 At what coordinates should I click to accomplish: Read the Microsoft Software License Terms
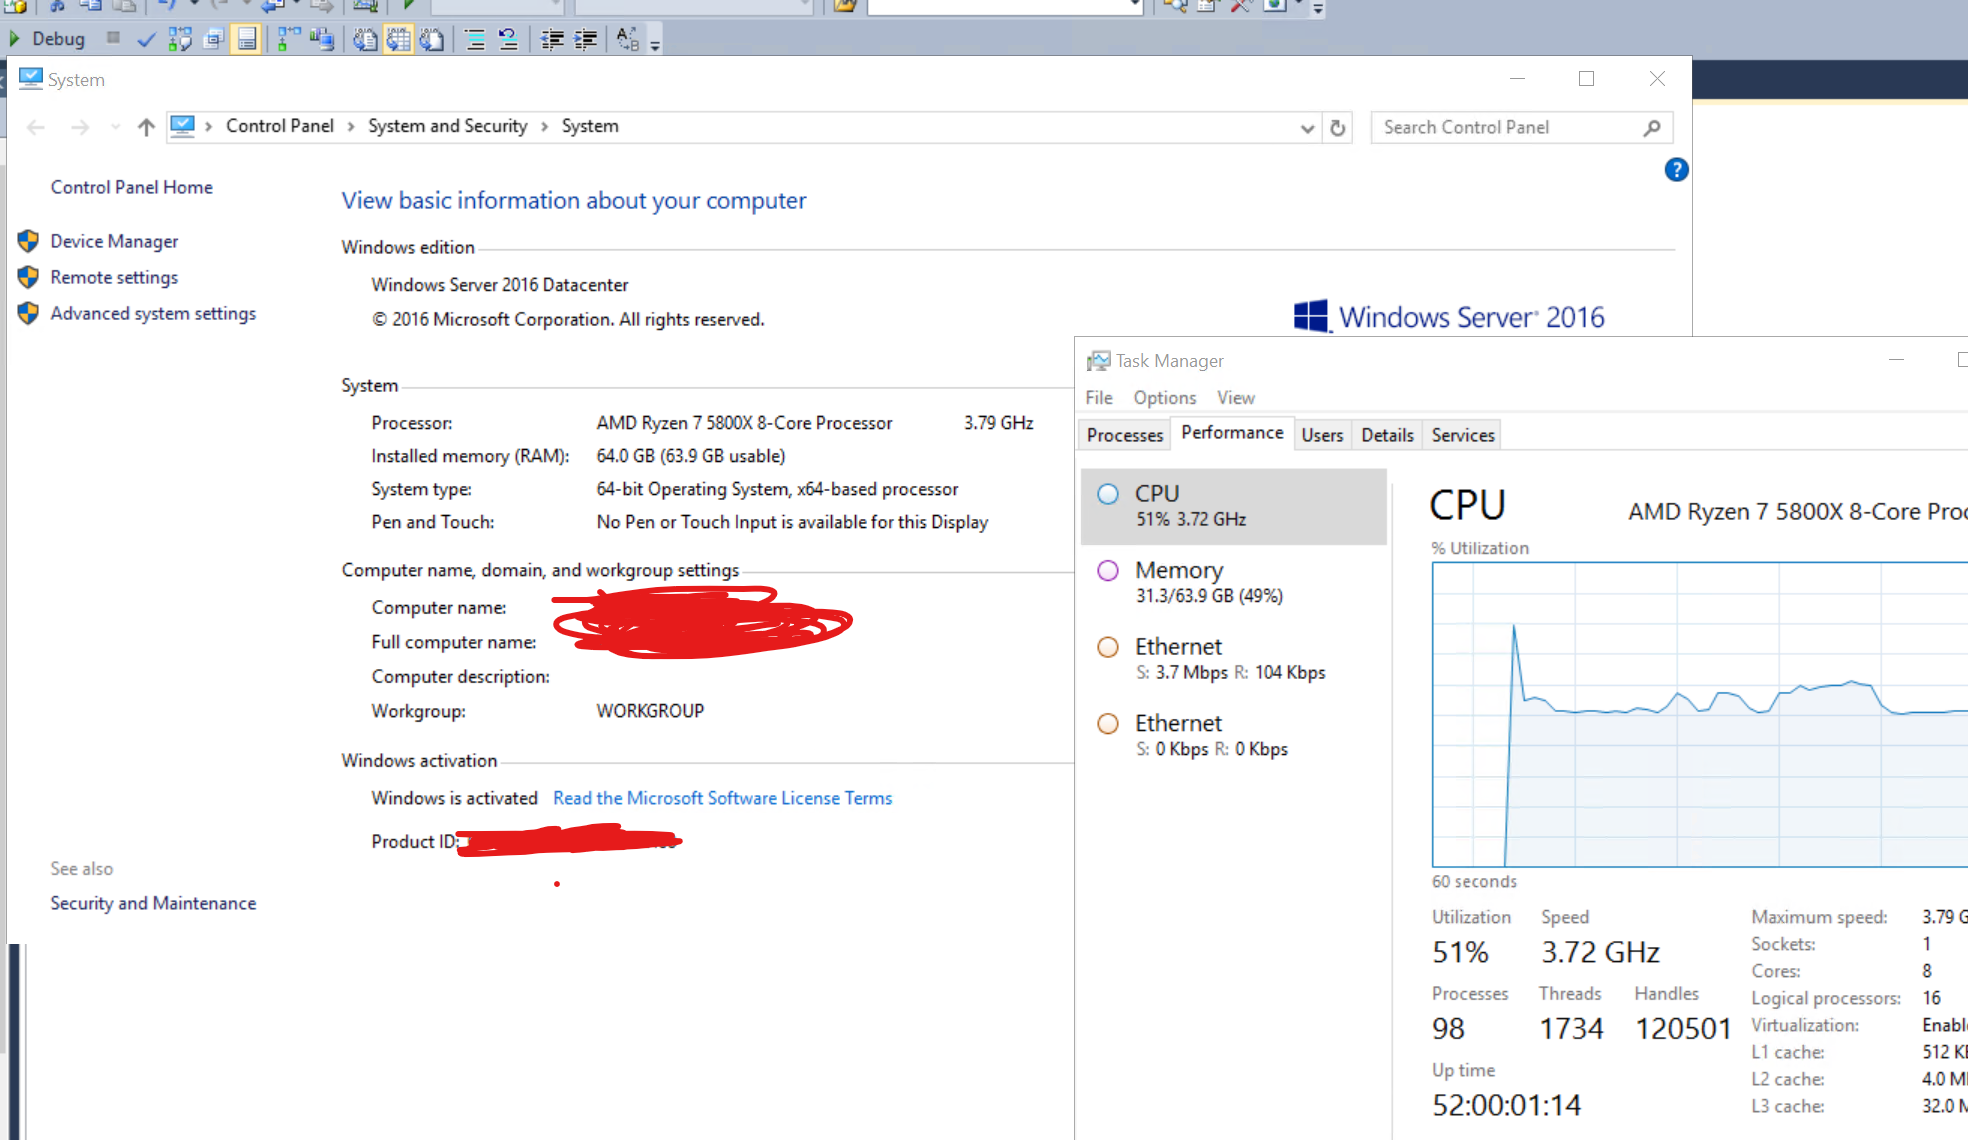pos(722,798)
